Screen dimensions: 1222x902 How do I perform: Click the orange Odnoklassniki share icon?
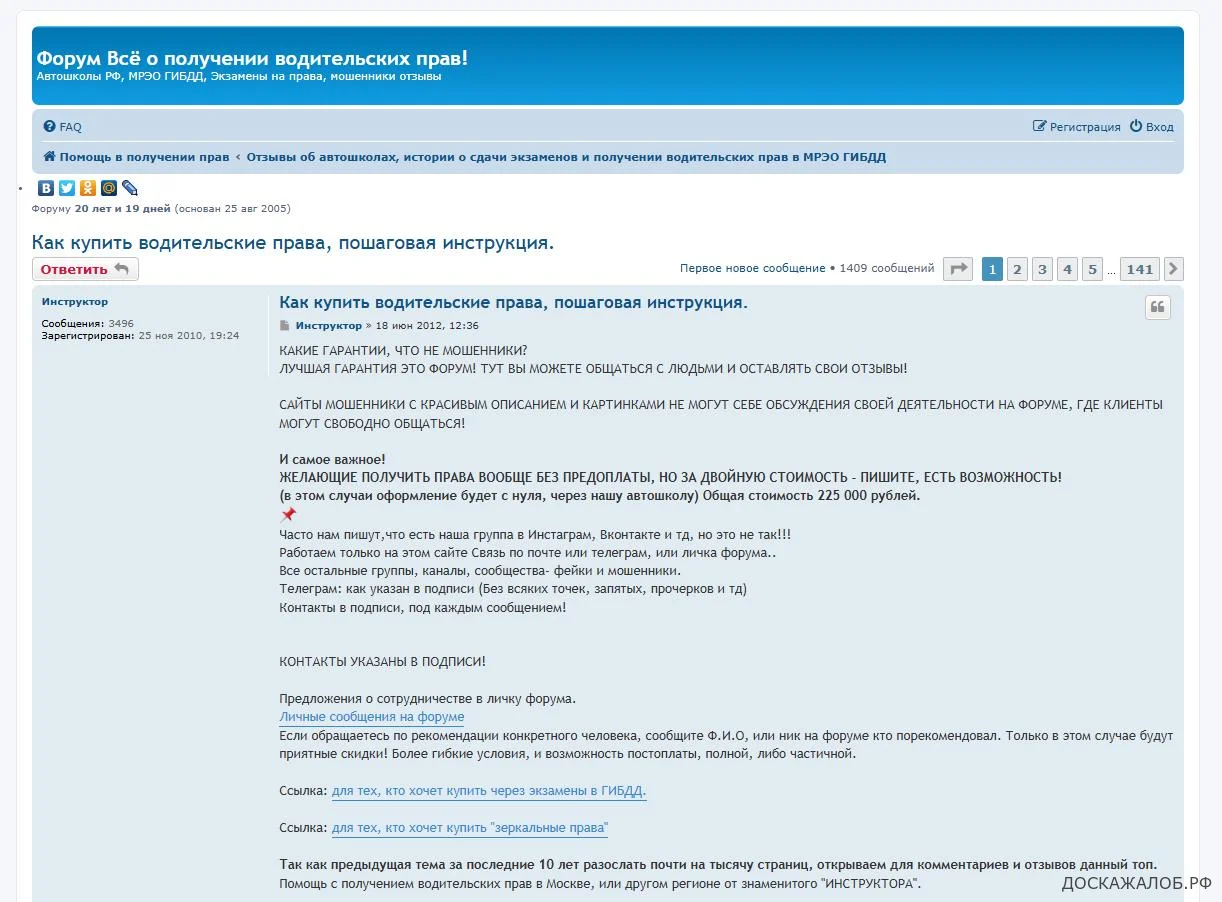(x=88, y=188)
